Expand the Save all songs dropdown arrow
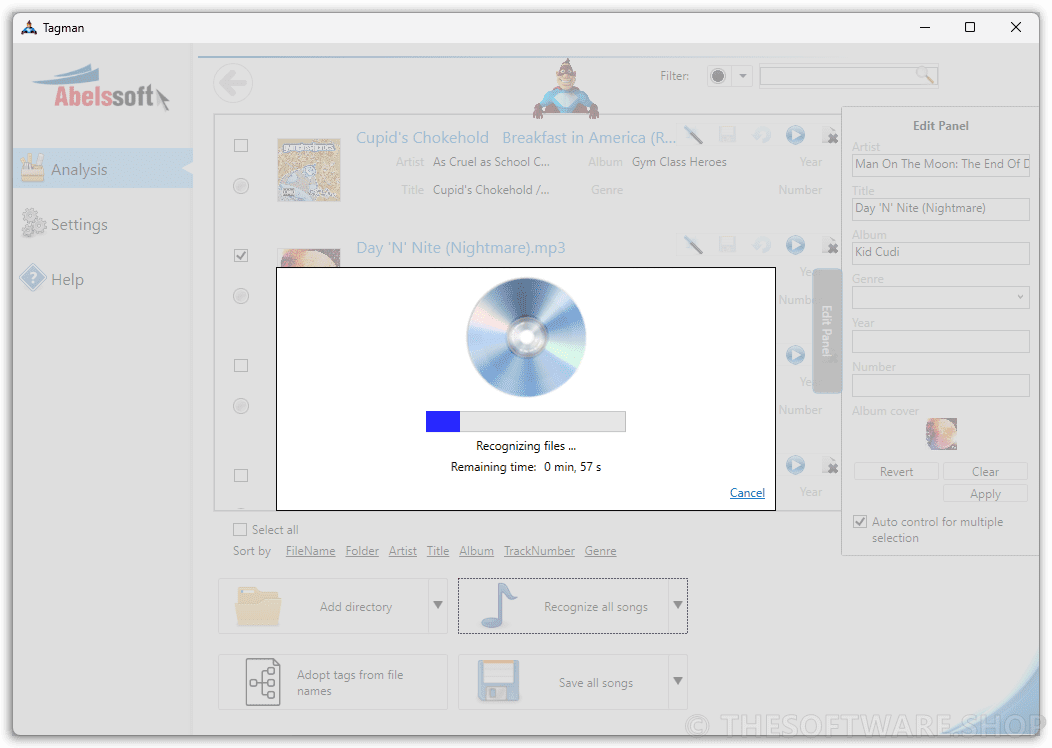 (678, 681)
